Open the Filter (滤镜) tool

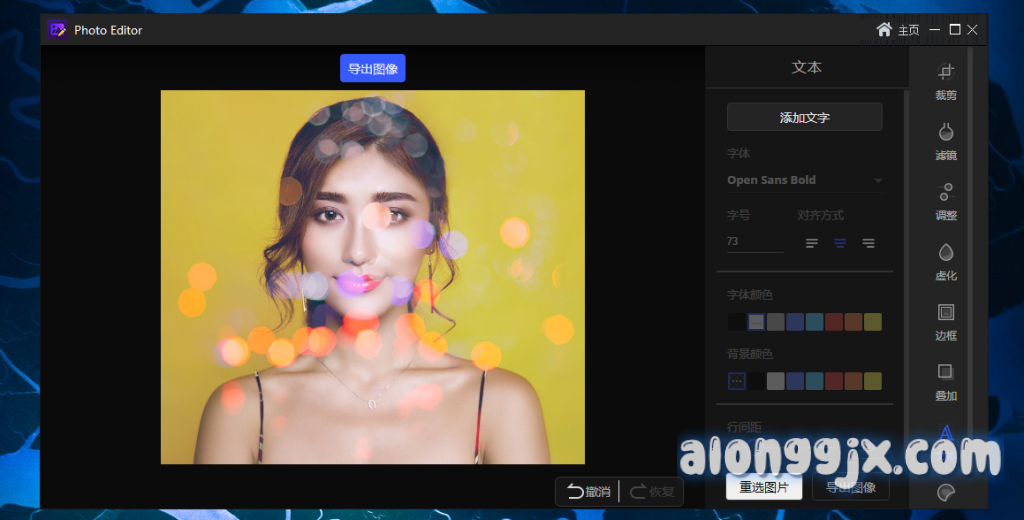point(945,141)
